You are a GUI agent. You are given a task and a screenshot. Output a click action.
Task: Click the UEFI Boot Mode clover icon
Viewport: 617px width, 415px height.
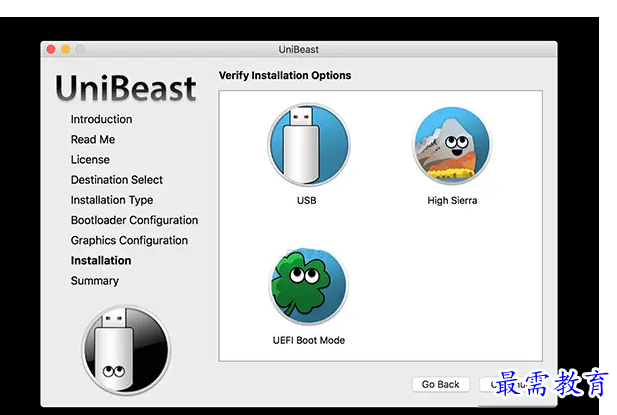point(308,286)
